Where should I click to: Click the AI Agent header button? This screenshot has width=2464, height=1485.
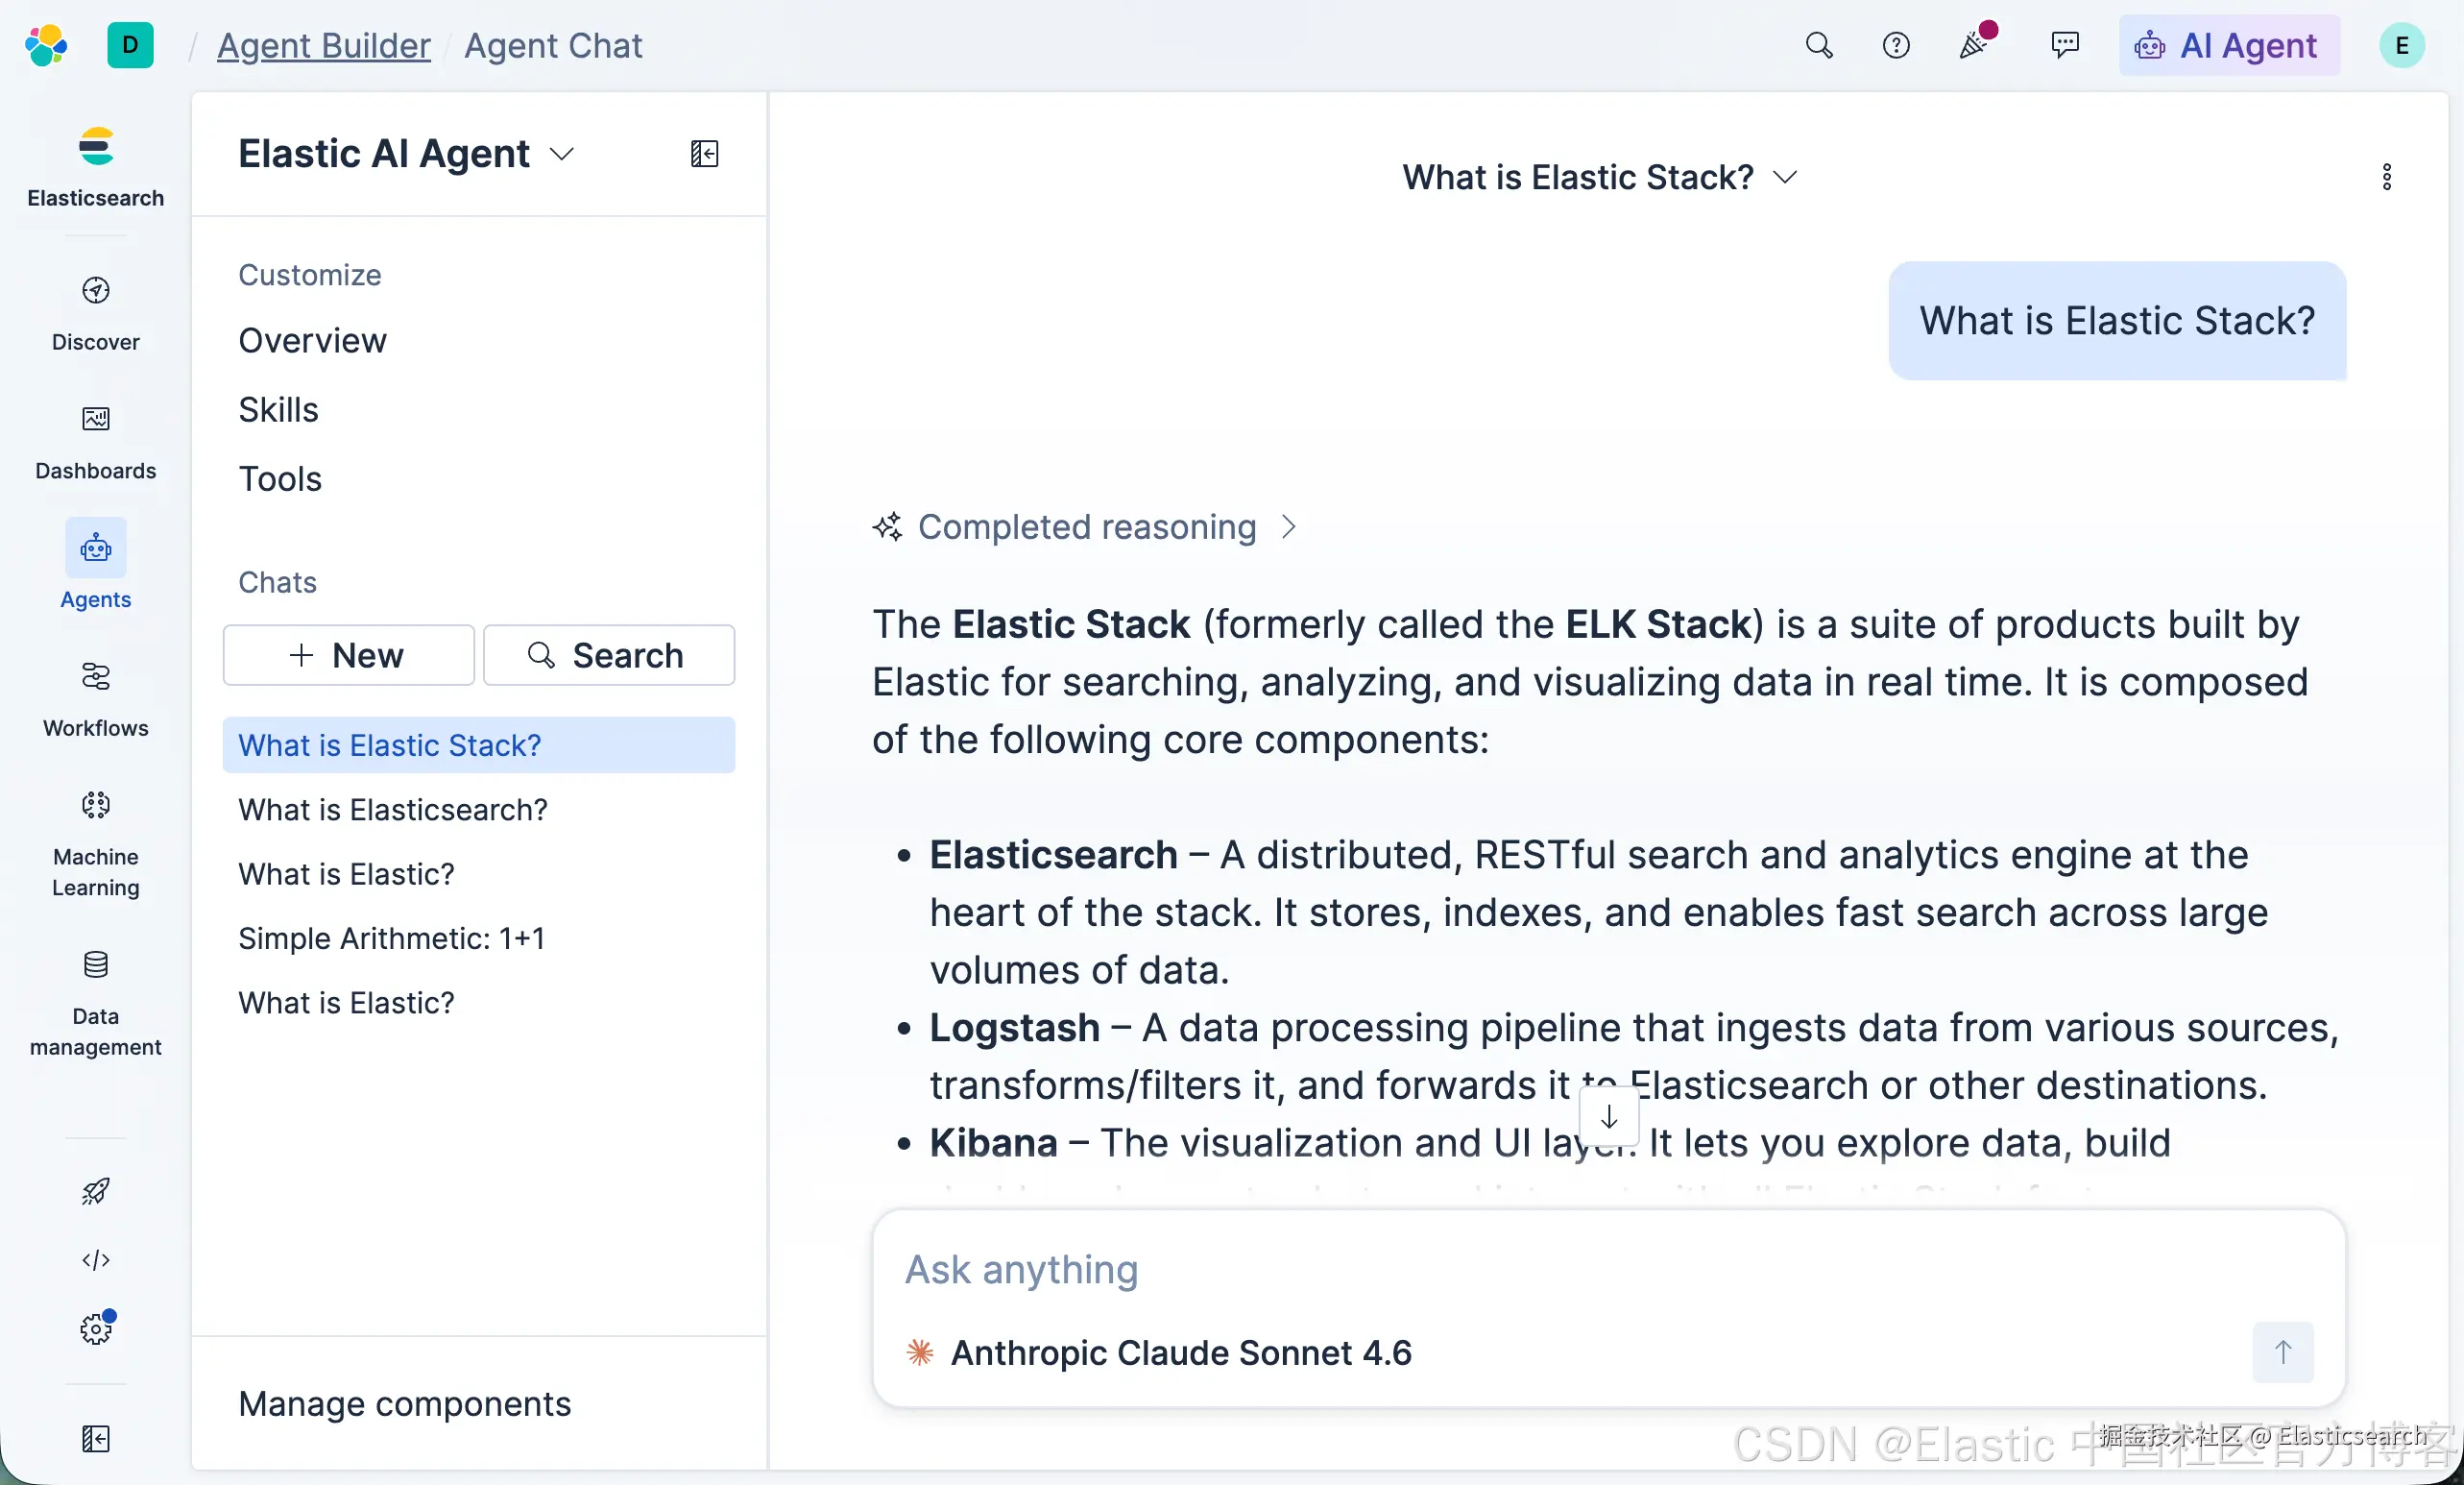tap(2229, 45)
